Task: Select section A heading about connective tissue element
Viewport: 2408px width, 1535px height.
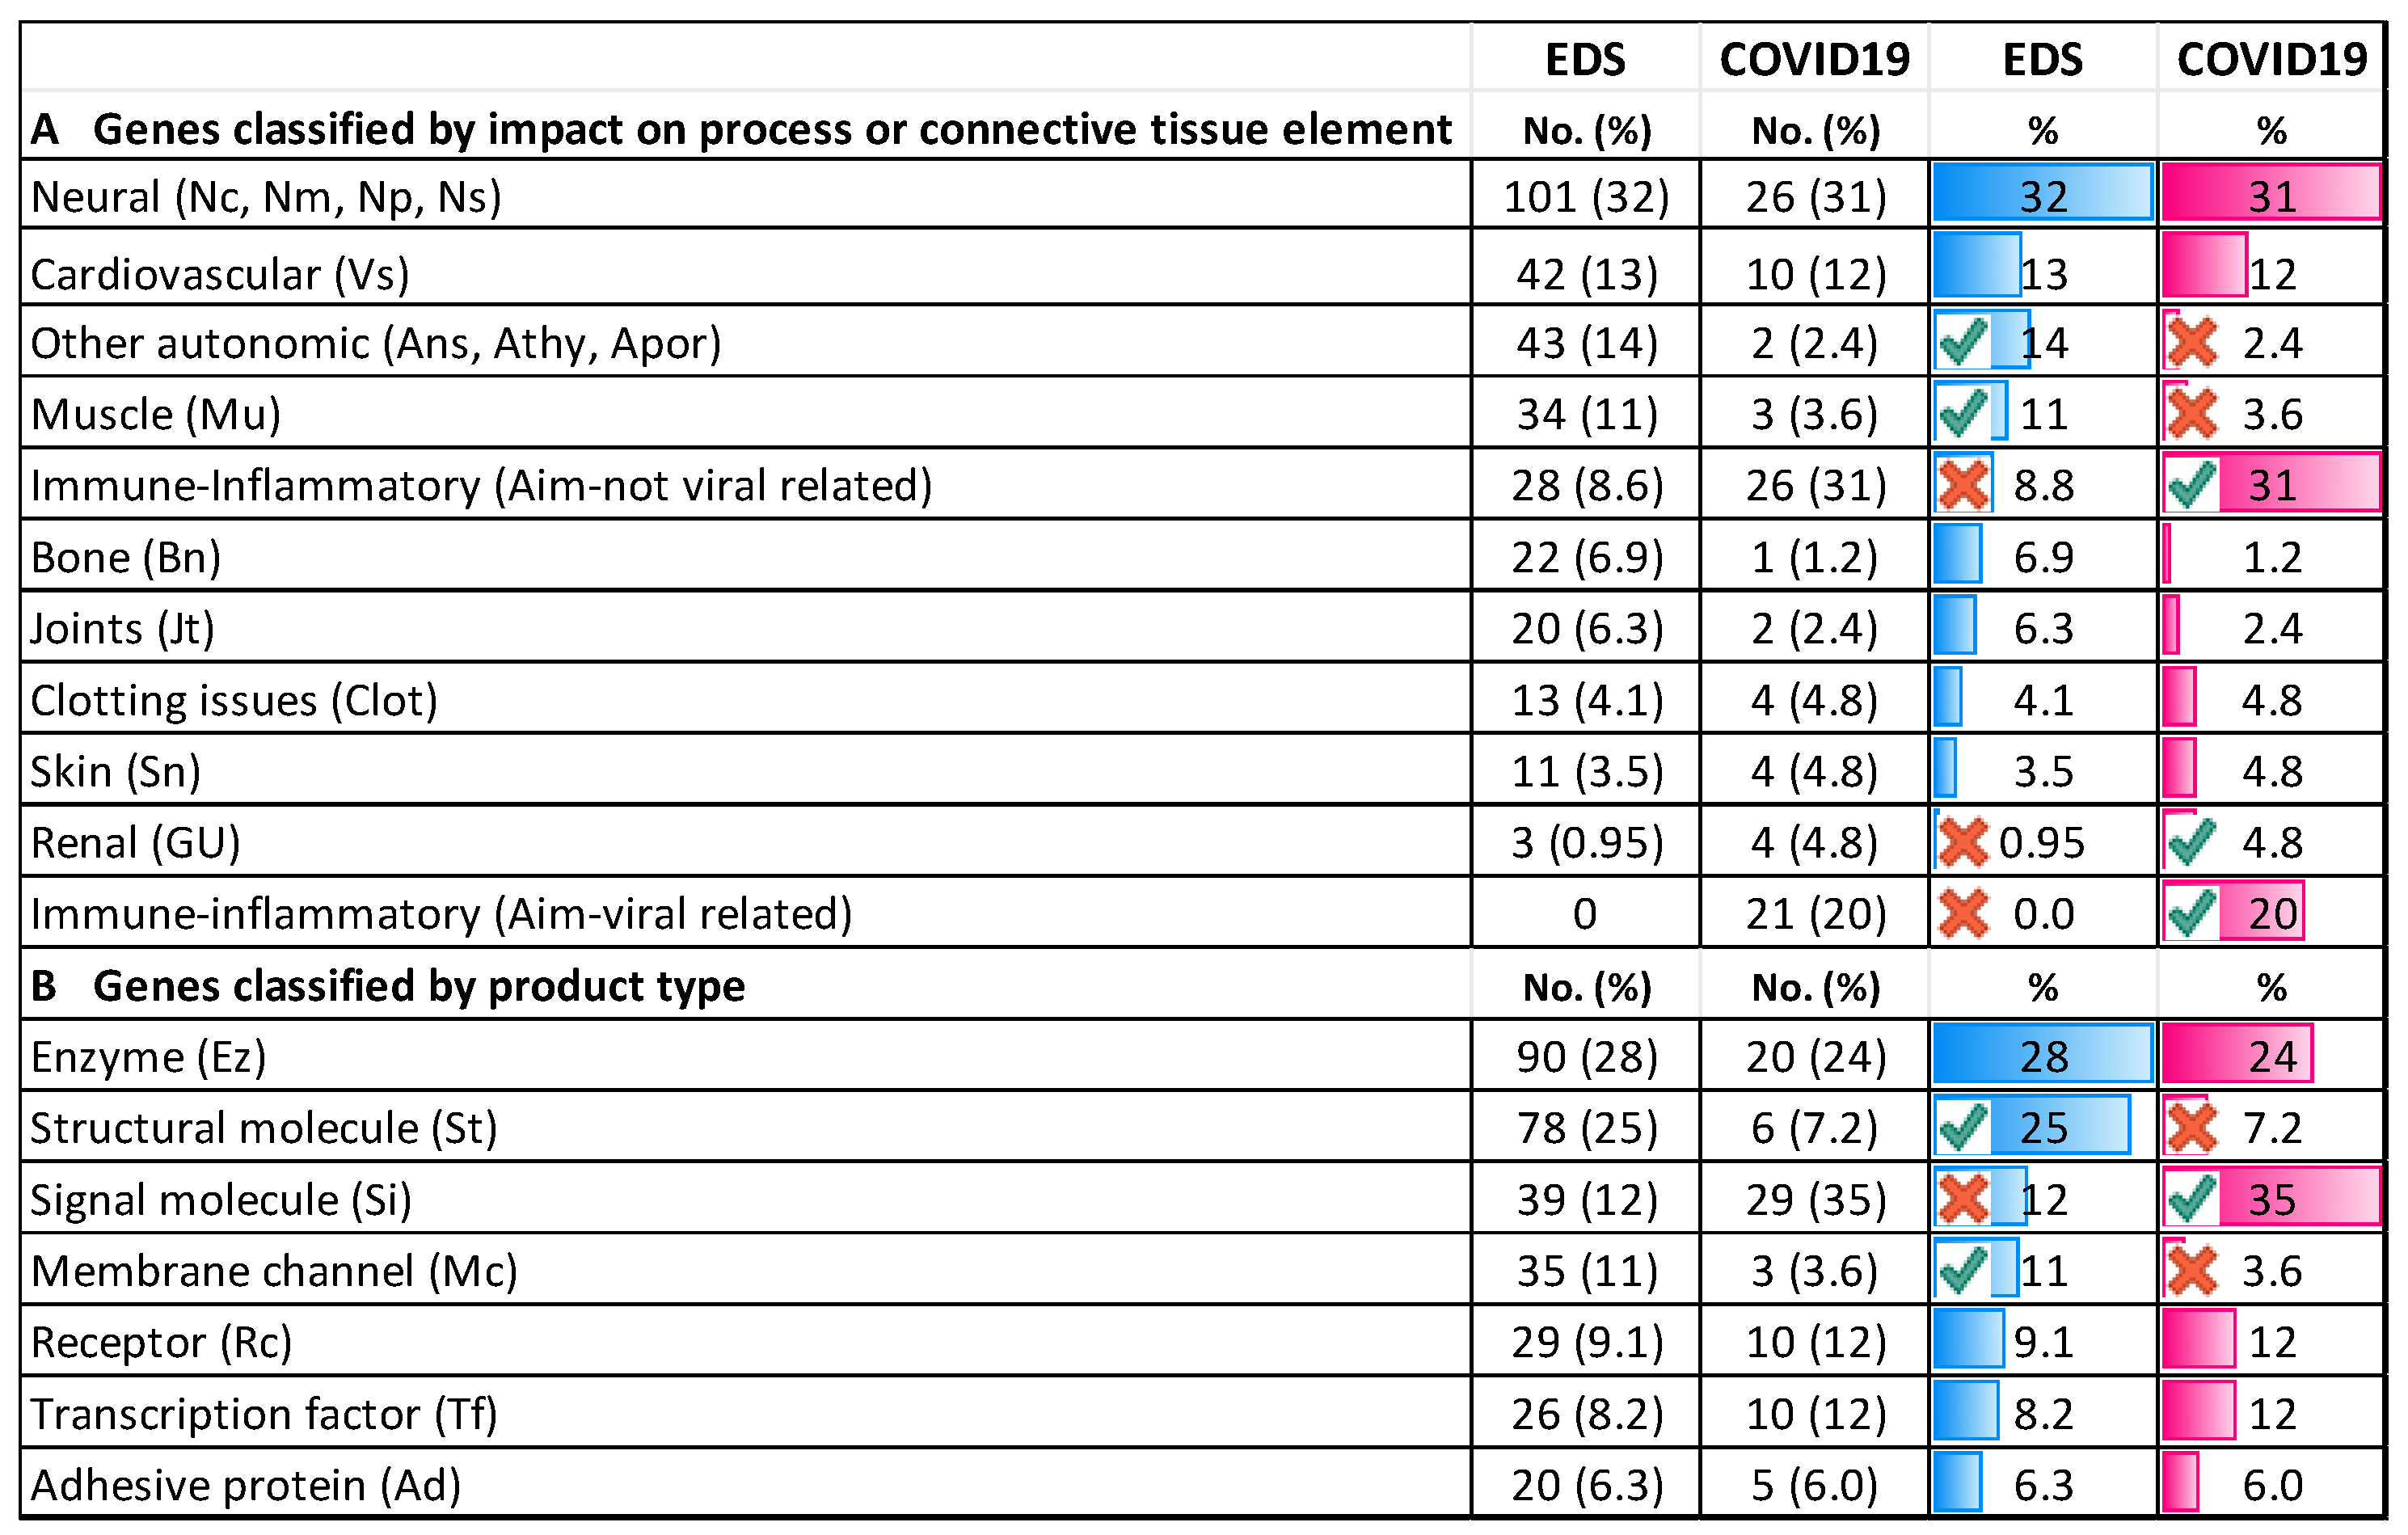Action: click(x=741, y=129)
